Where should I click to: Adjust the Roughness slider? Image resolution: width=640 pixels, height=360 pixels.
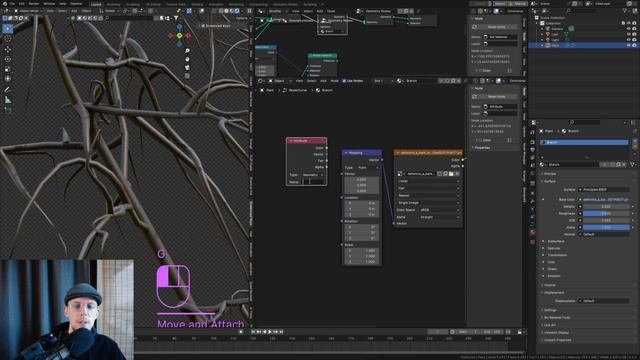pos(606,213)
